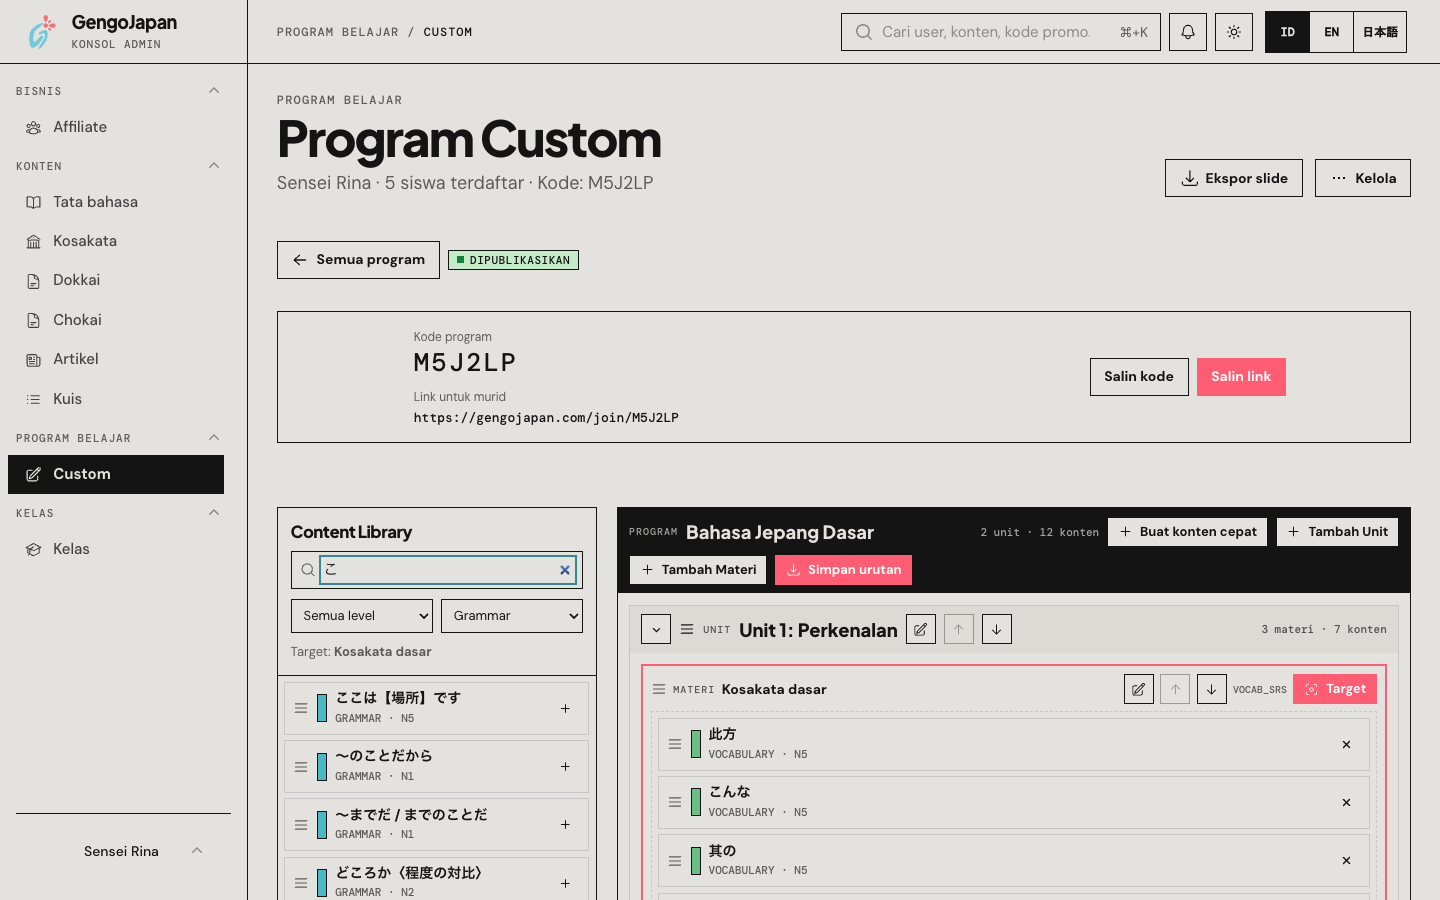This screenshot has width=1440, height=900.
Task: Move Kosakata dasar materi down
Action: point(1212,689)
